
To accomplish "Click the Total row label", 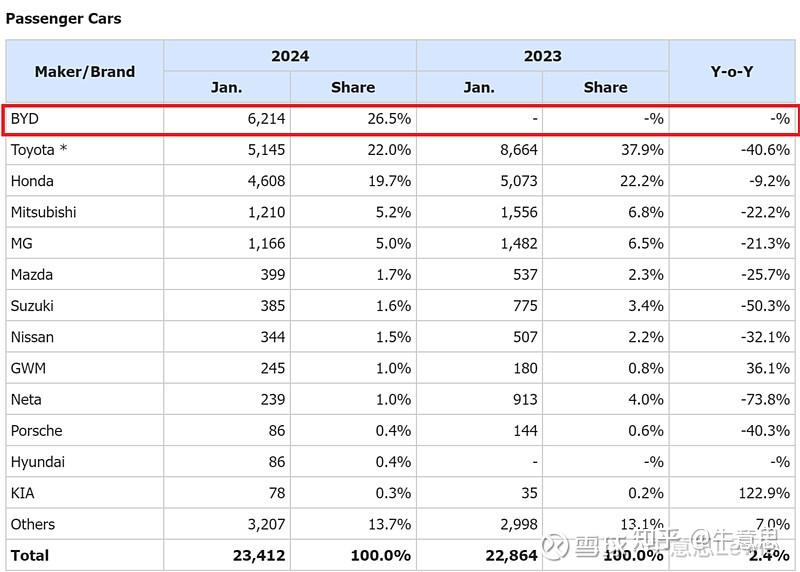I will pyautogui.click(x=85, y=555).
